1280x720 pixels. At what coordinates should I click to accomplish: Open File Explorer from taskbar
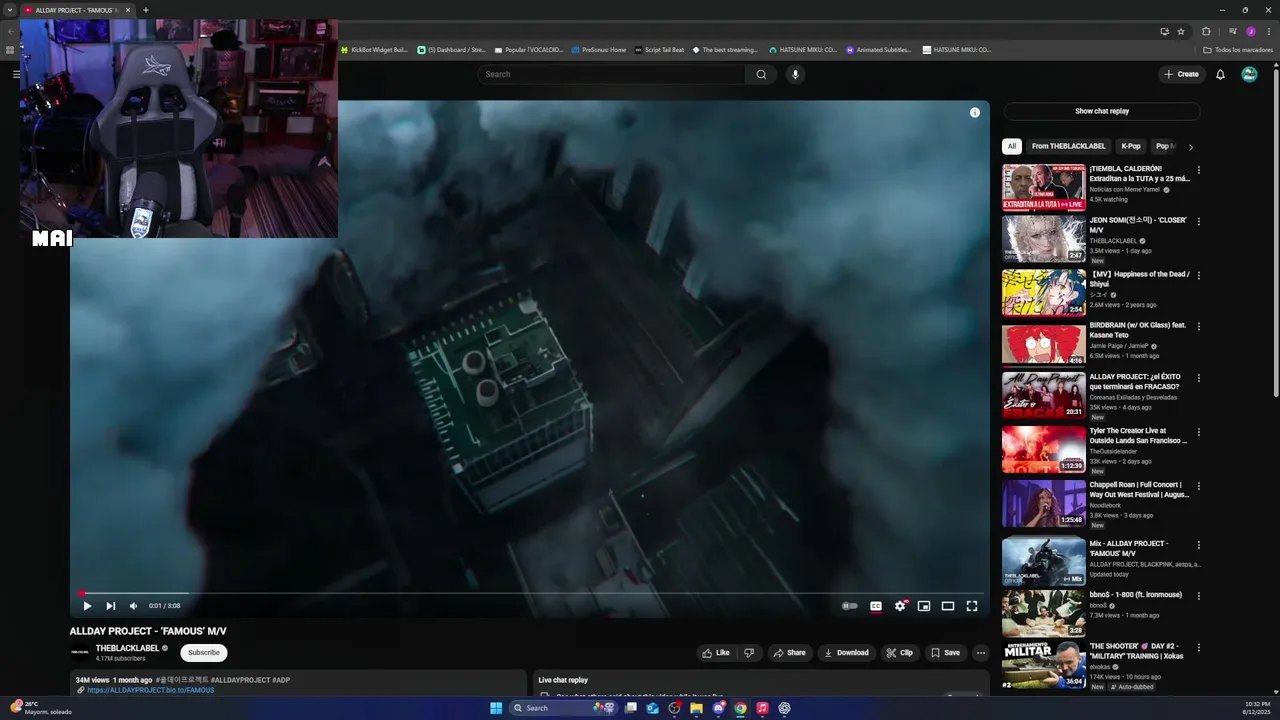pos(696,708)
